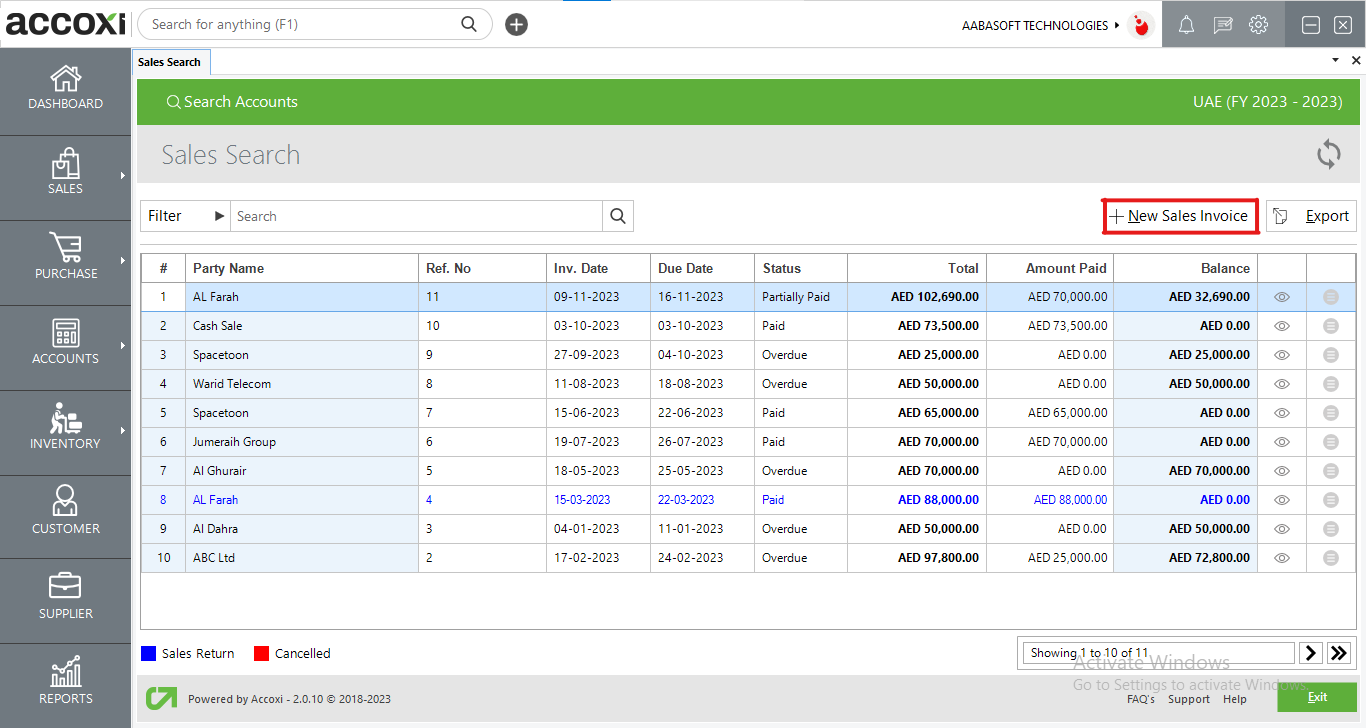
Task: Click the New Sales Invoice button
Action: (x=1180, y=216)
